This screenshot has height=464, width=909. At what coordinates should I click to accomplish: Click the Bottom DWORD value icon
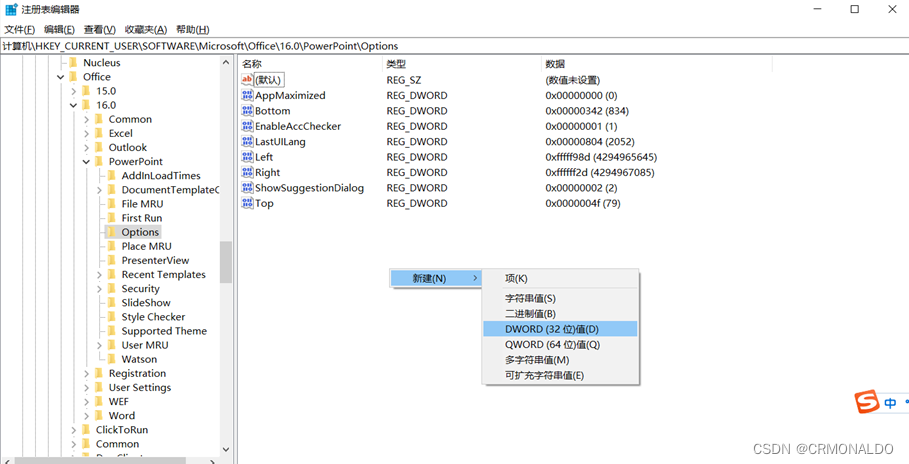[x=247, y=111]
